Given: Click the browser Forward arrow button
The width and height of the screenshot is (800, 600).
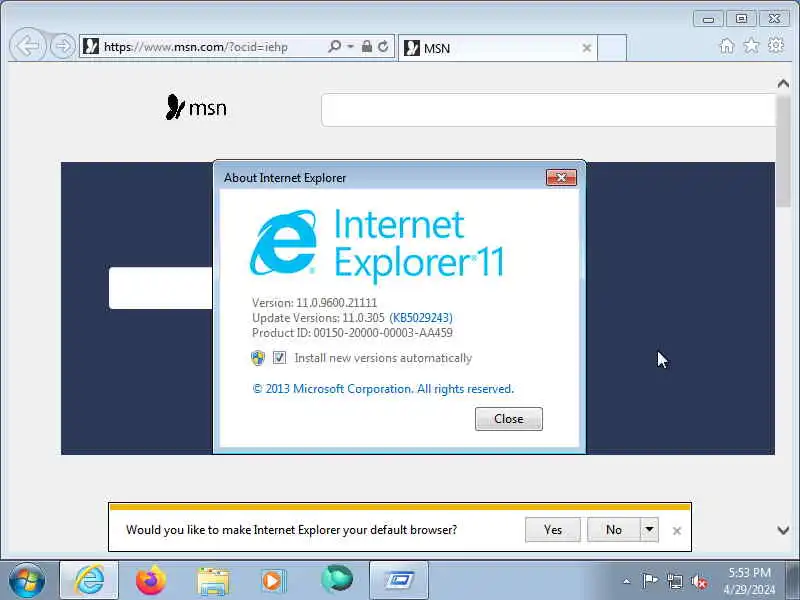Looking at the screenshot, I should (63, 46).
